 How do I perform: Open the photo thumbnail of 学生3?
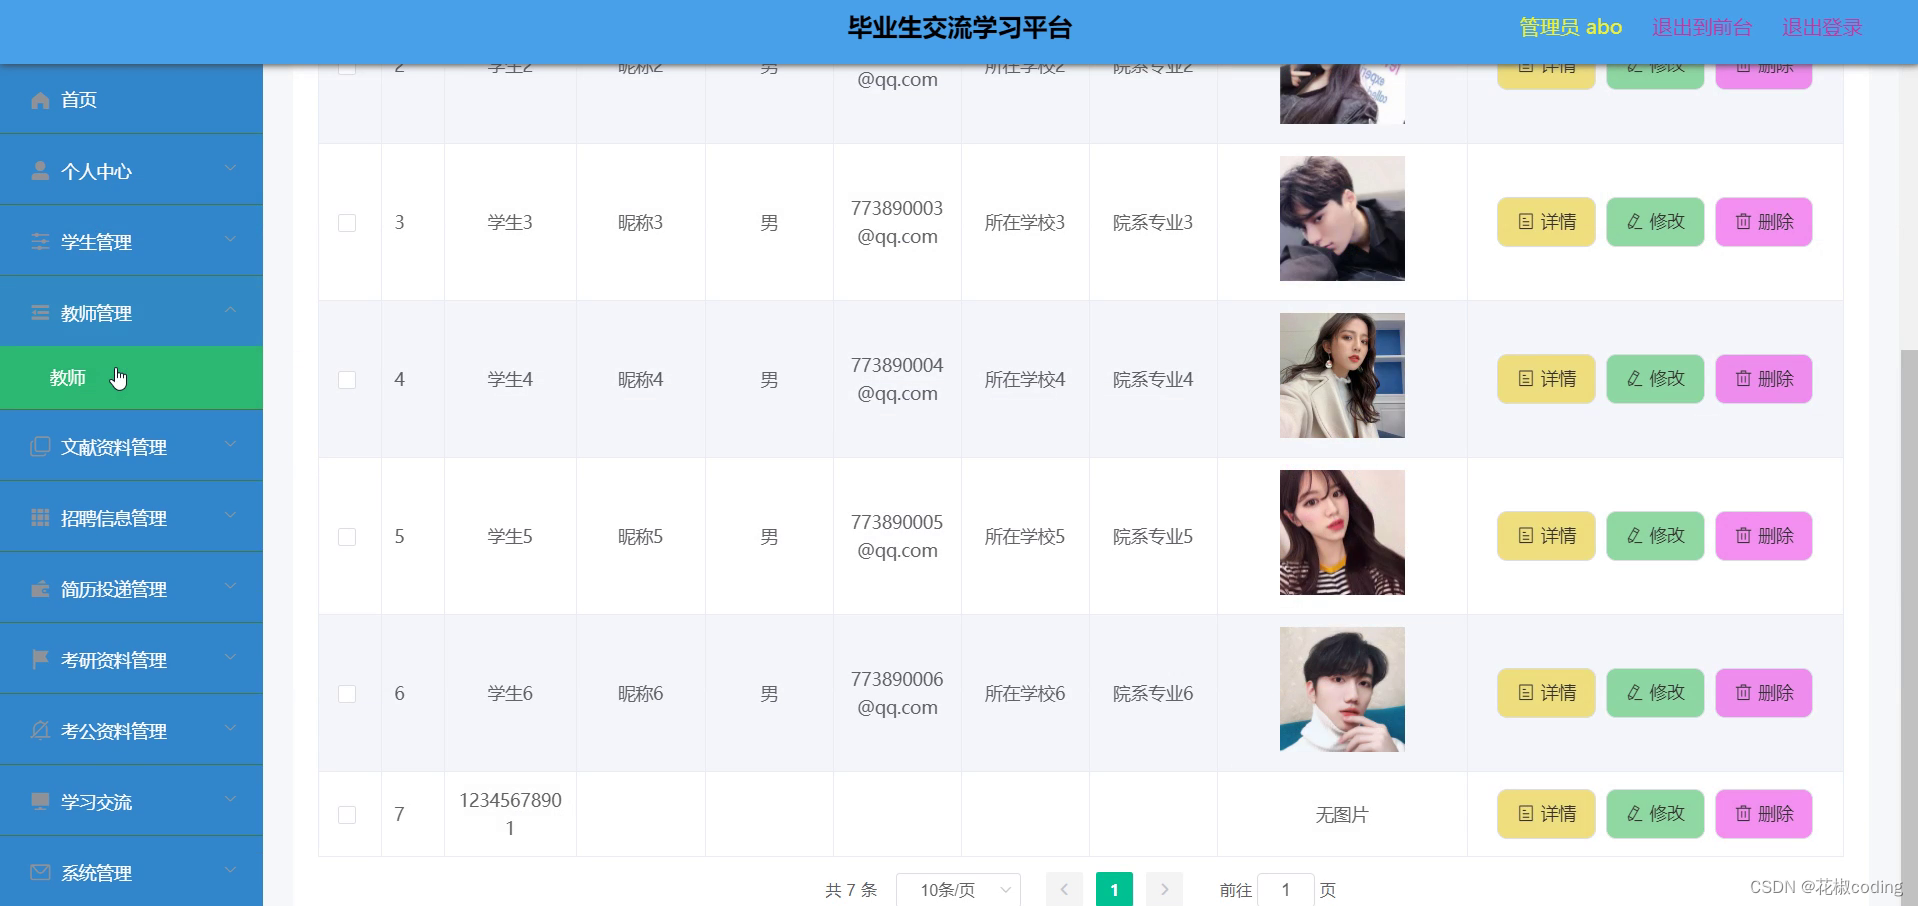coord(1342,218)
